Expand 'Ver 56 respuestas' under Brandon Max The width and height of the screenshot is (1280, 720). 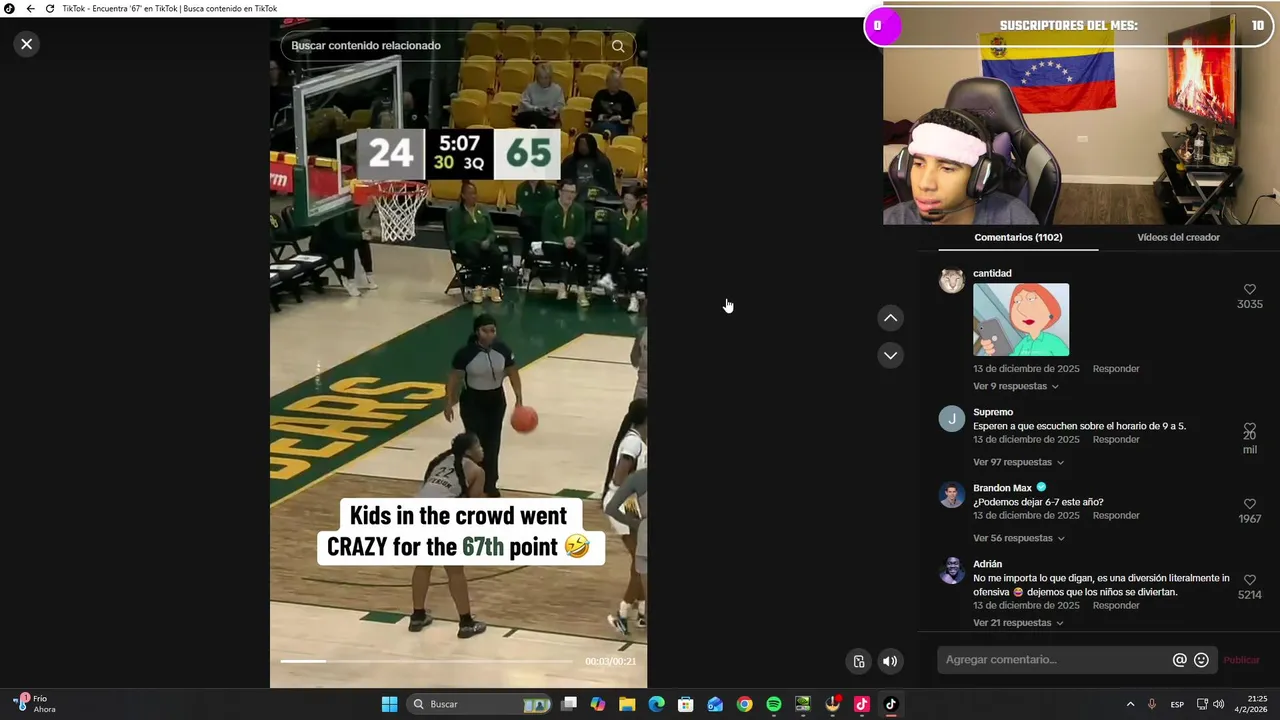click(x=1018, y=538)
